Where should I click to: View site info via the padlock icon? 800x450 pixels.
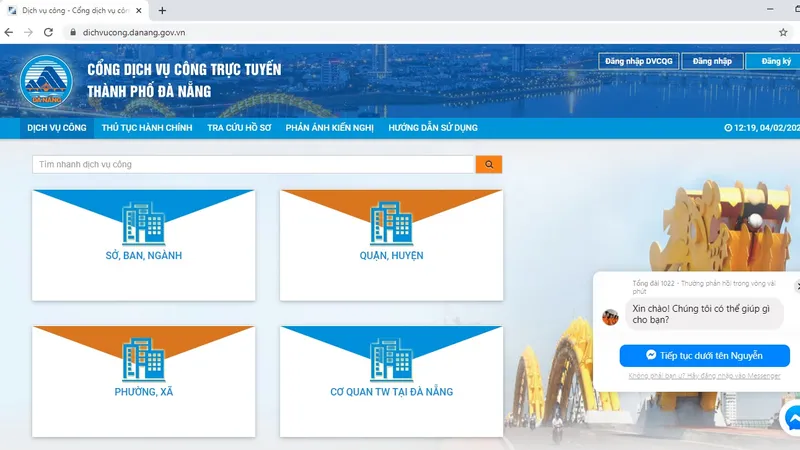[73, 32]
